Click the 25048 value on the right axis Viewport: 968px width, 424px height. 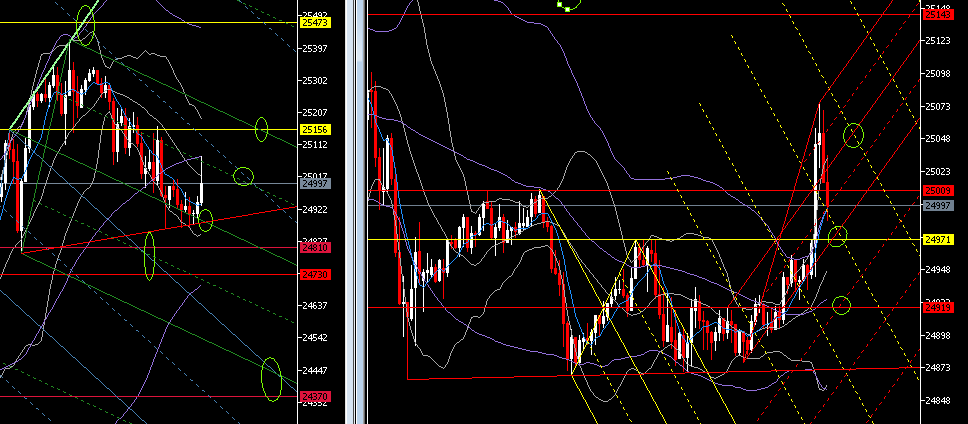[939, 139]
